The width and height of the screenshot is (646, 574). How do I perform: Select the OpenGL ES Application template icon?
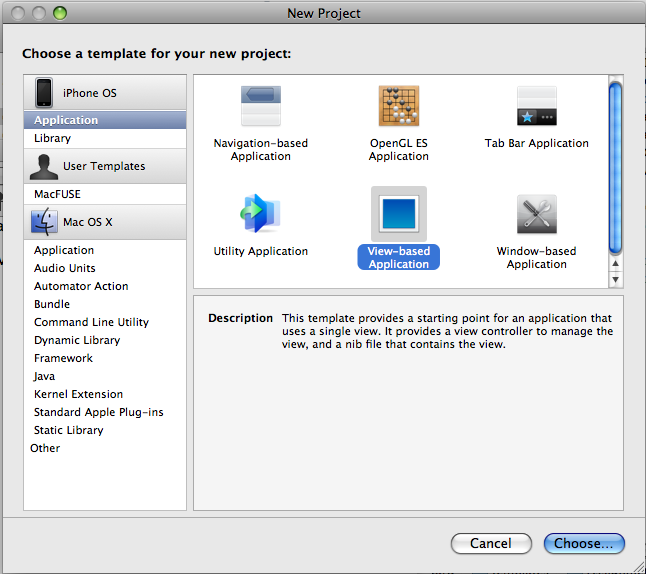pyautogui.click(x=399, y=106)
